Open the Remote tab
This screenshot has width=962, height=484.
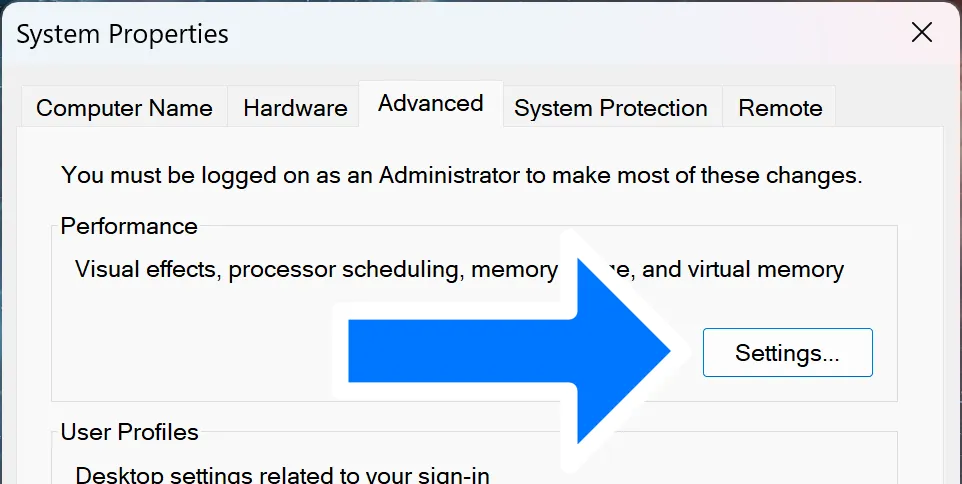coord(780,108)
